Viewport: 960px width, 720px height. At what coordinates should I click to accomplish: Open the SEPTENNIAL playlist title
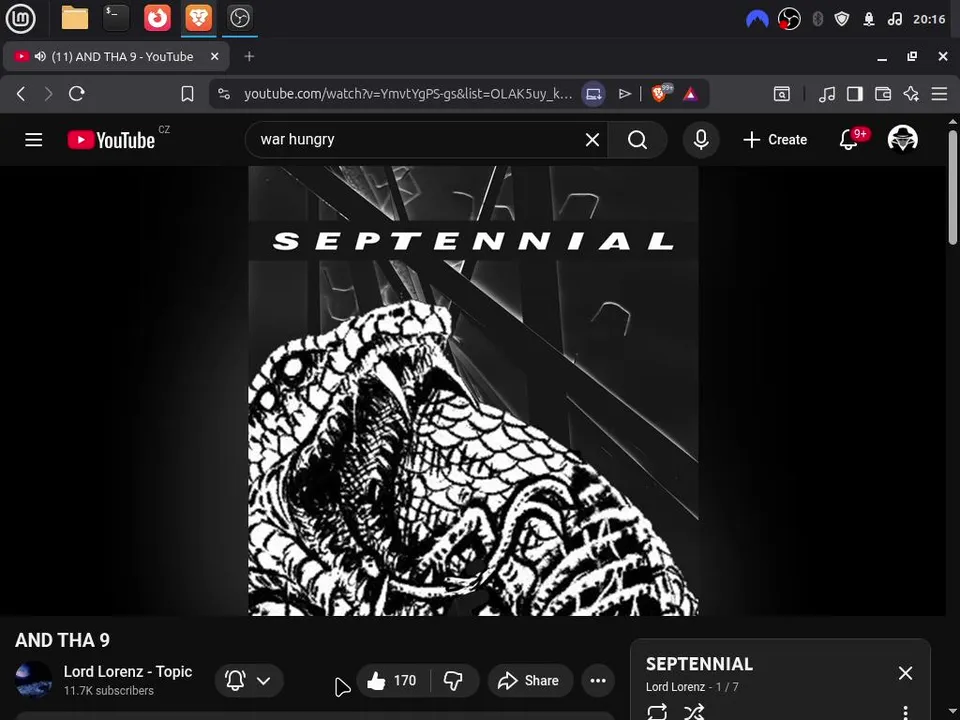click(x=699, y=664)
